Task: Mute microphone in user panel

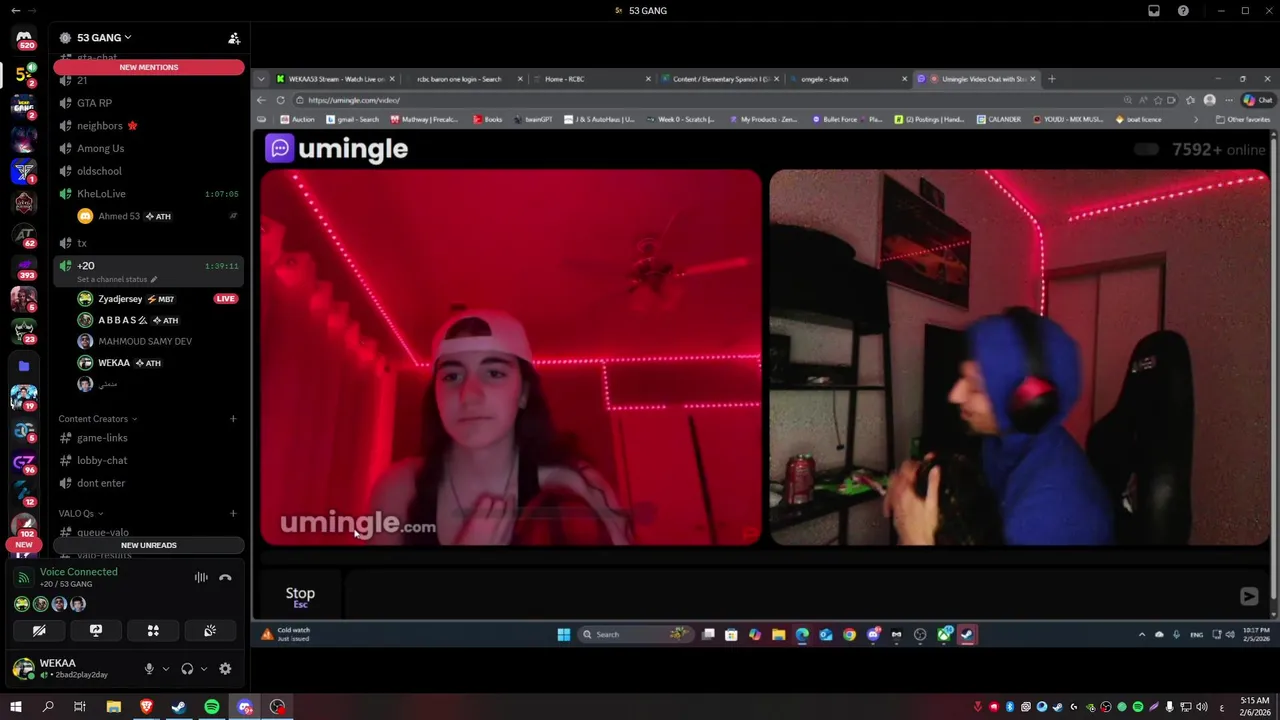Action: pyautogui.click(x=149, y=669)
